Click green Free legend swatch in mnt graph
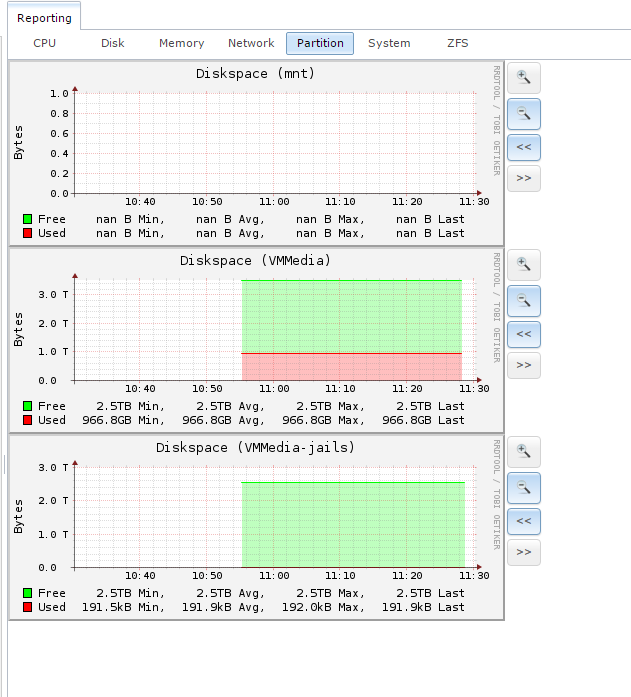This screenshot has width=631, height=697. 28,219
